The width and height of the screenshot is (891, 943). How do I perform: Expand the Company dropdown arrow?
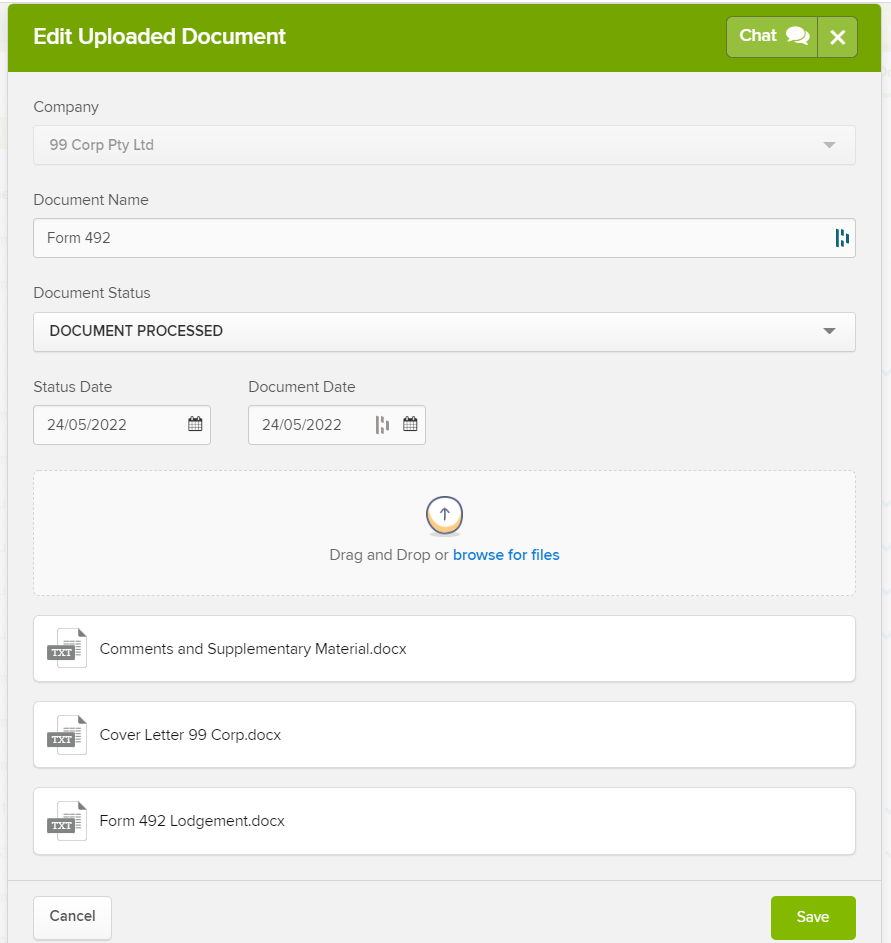click(x=829, y=145)
